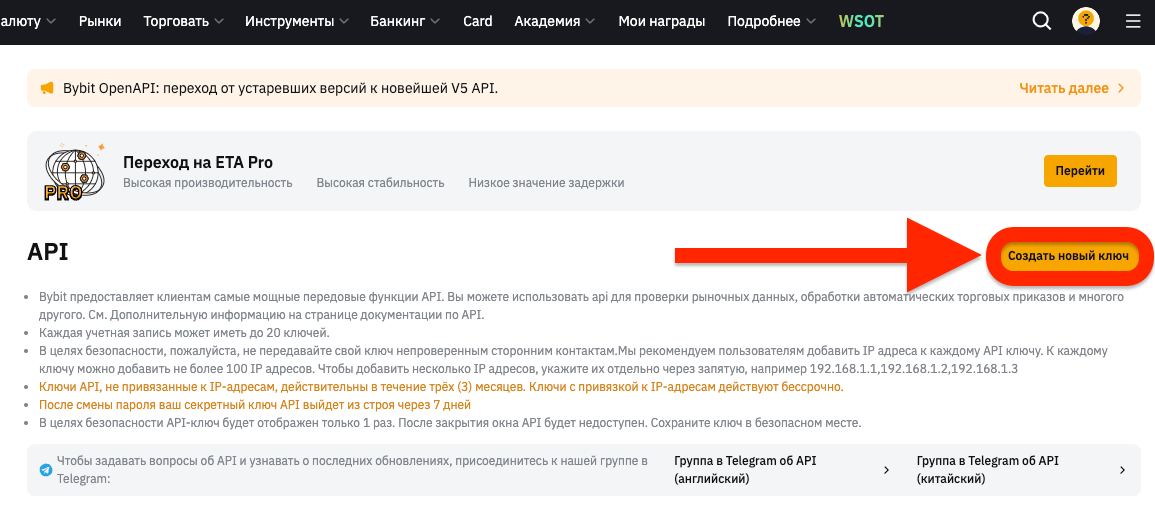Open Мои награды menu item
The width and height of the screenshot is (1155, 520).
tap(661, 21)
